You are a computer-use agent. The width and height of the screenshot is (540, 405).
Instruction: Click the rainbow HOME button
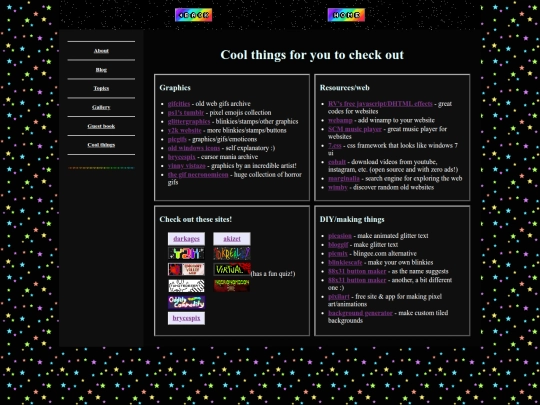(346, 15)
